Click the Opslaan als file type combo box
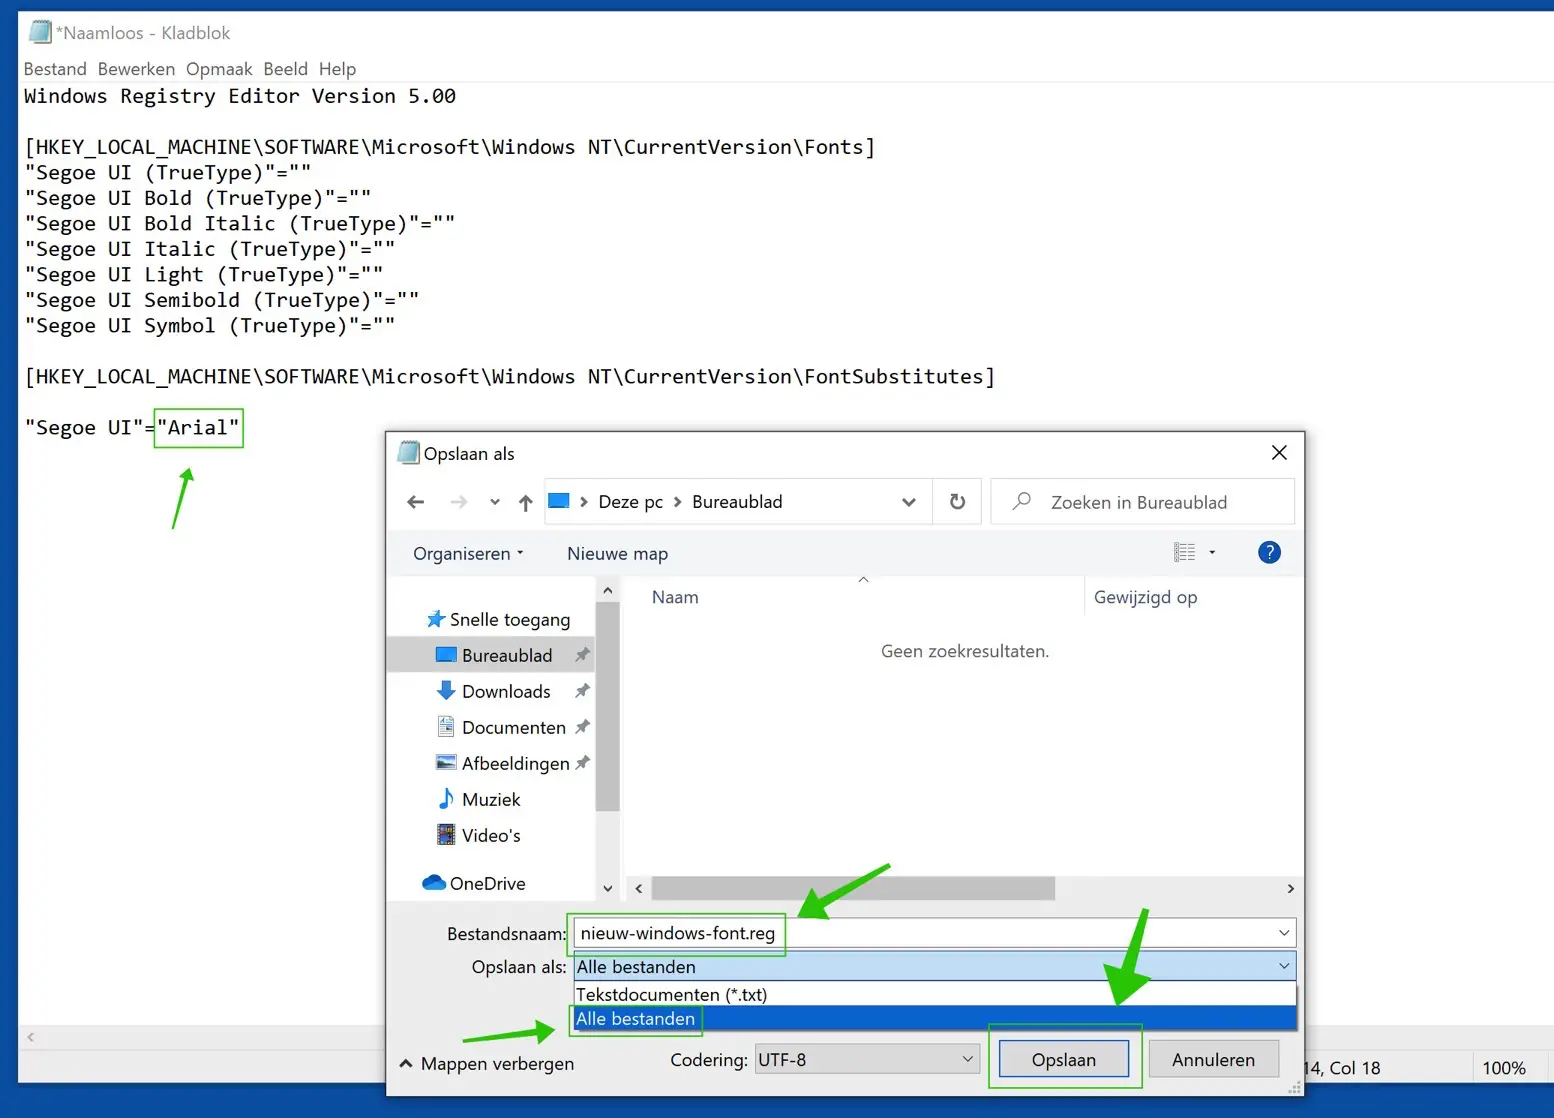 (x=934, y=967)
